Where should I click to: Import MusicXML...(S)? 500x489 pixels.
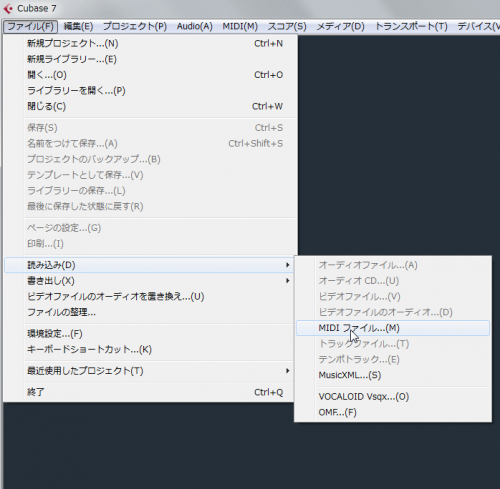393,375
